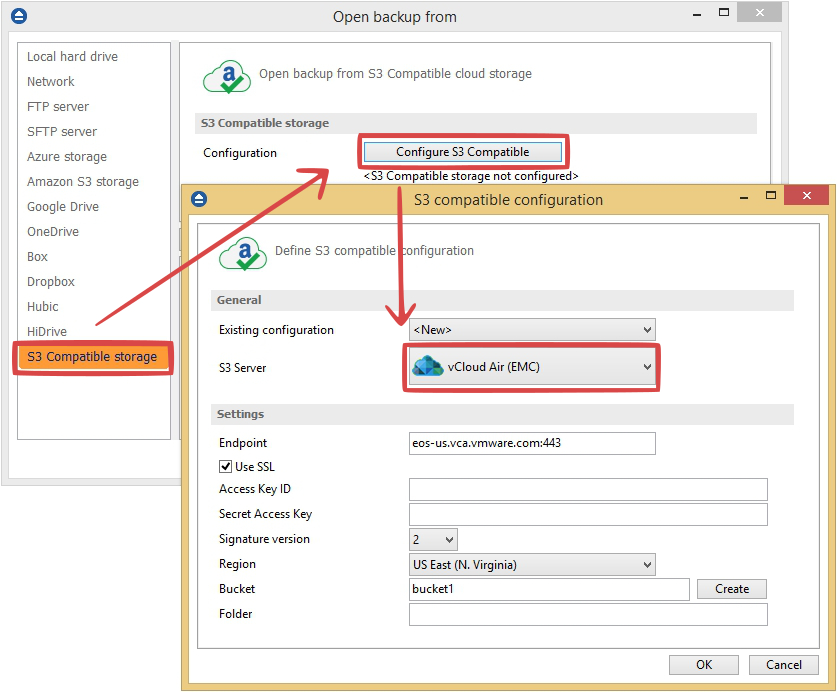Open the Existing configuration dropdown

[x=532, y=329]
